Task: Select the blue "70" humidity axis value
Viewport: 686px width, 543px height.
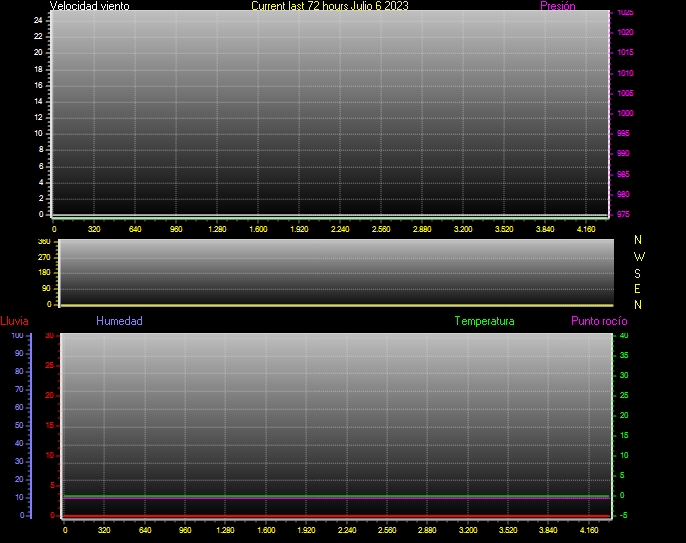Action: click(x=19, y=389)
